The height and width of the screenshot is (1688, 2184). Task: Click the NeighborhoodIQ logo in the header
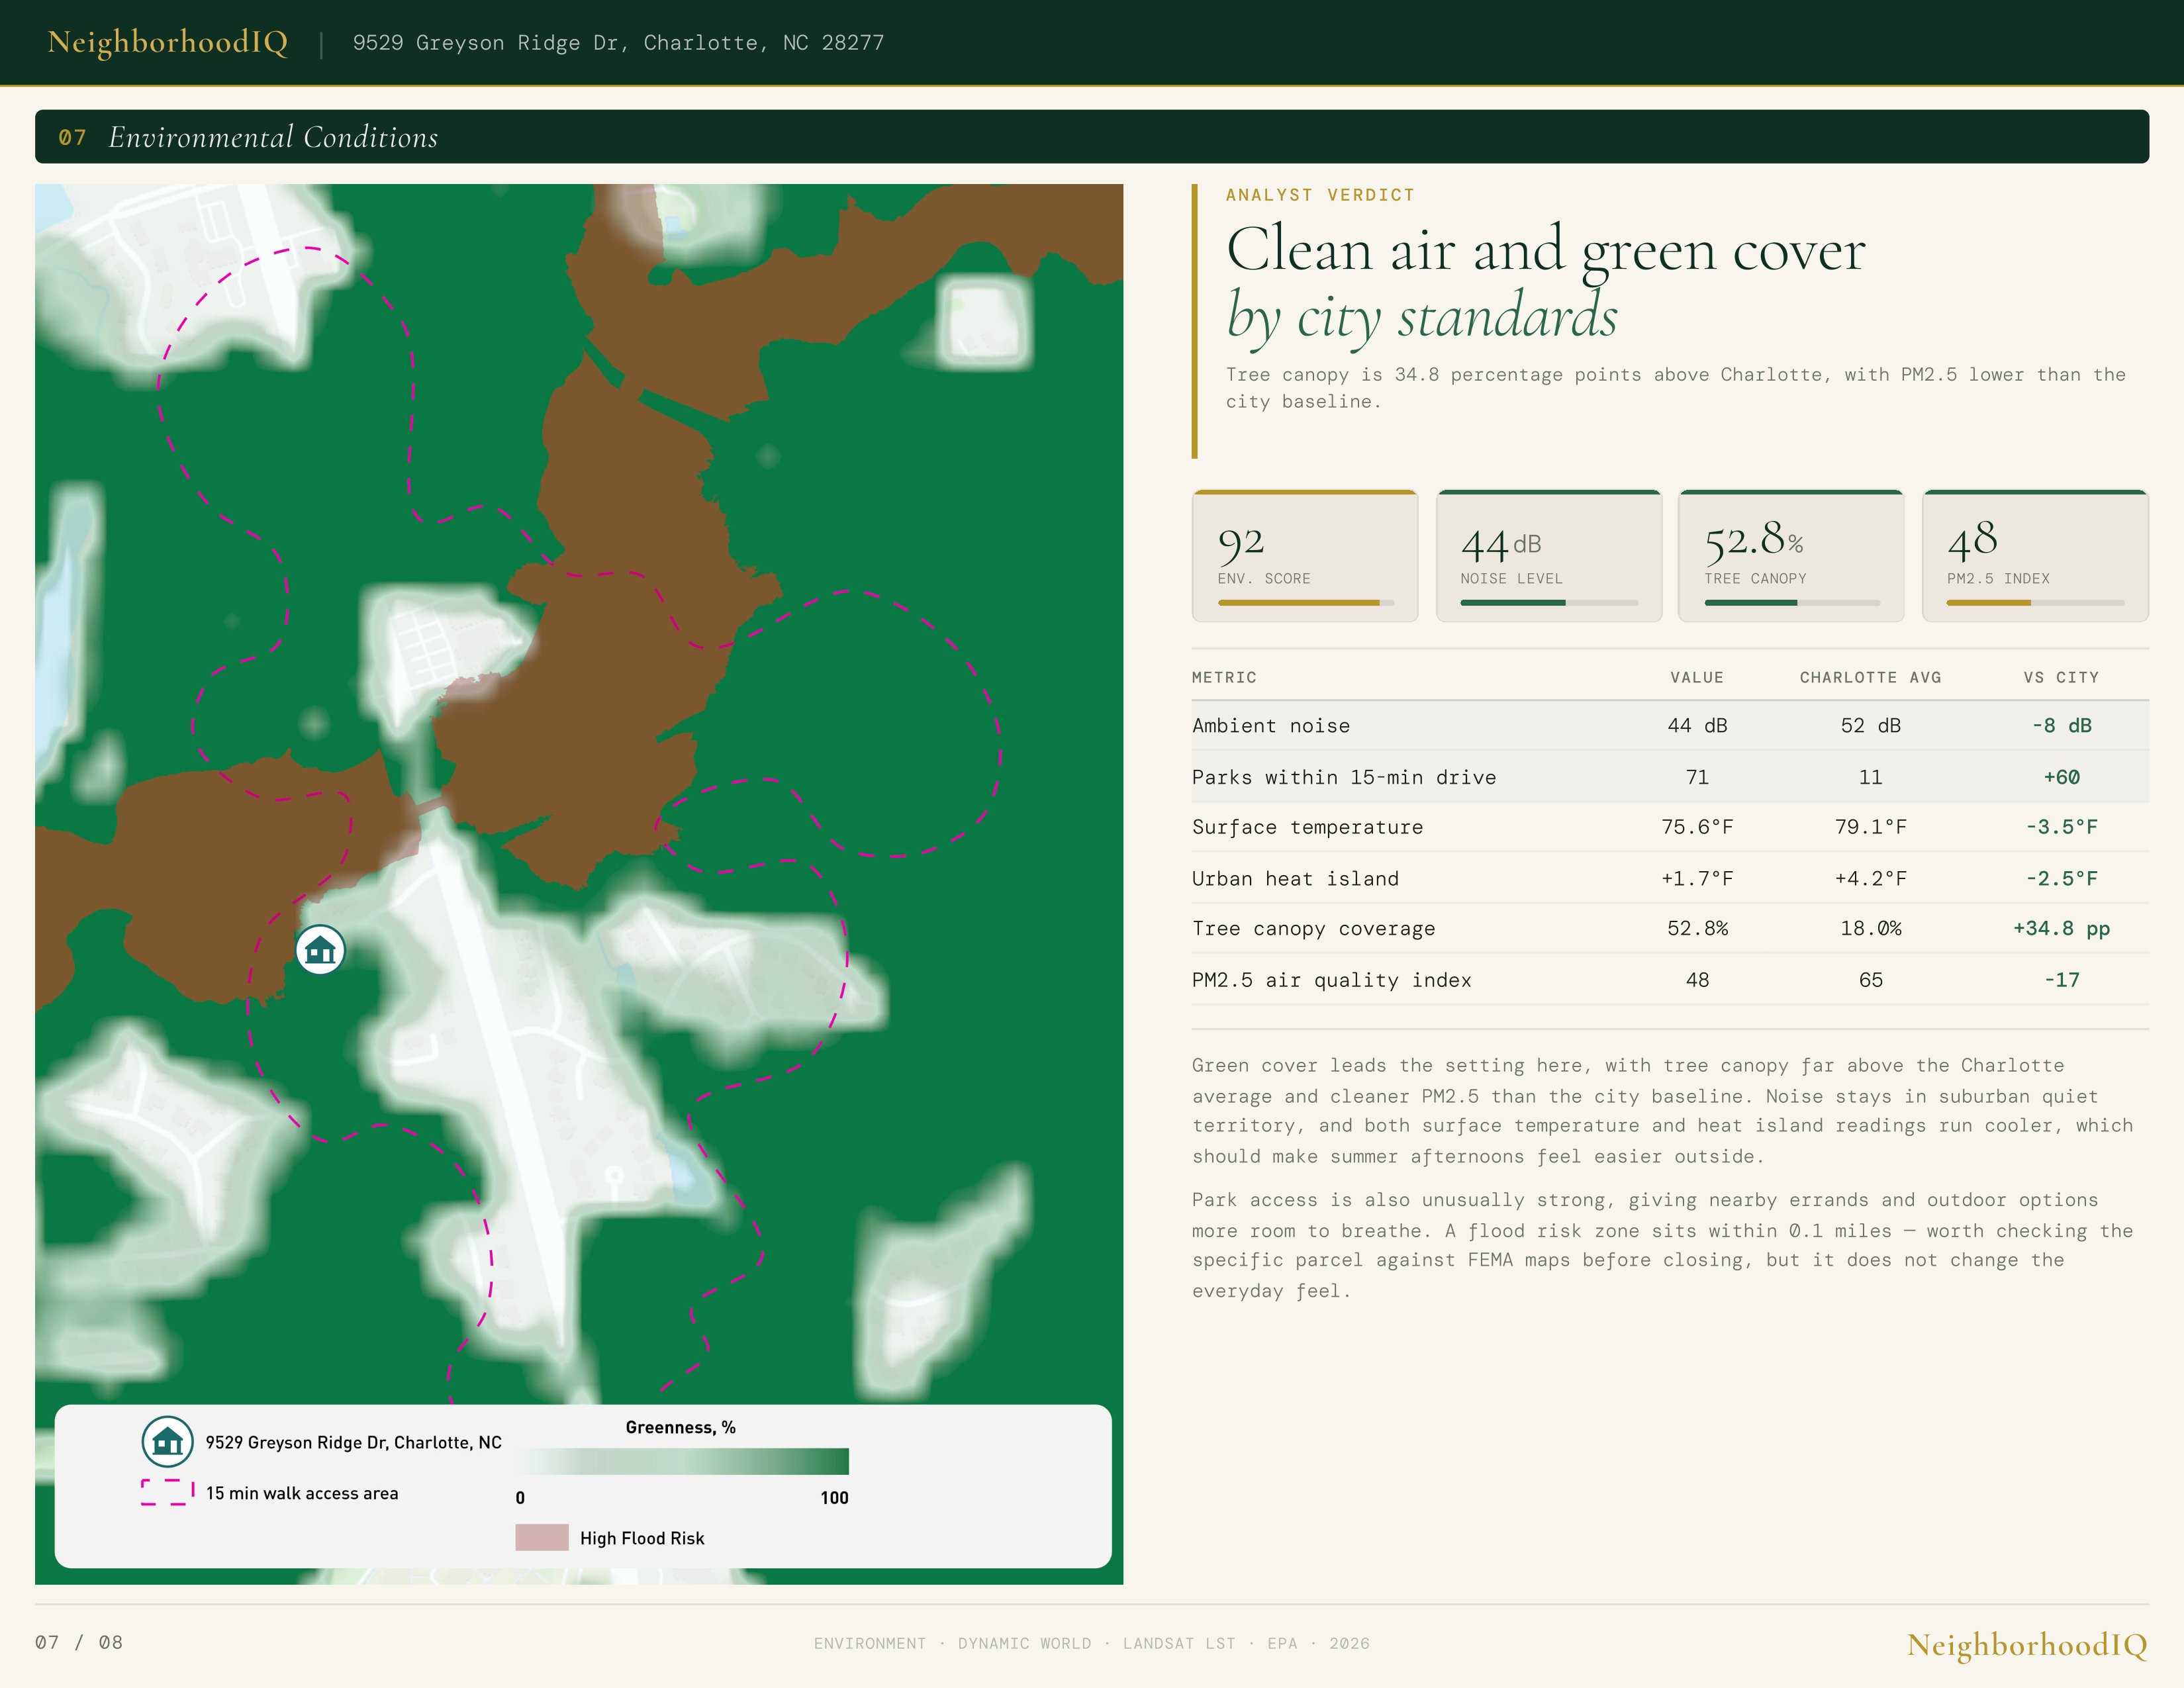click(168, 42)
